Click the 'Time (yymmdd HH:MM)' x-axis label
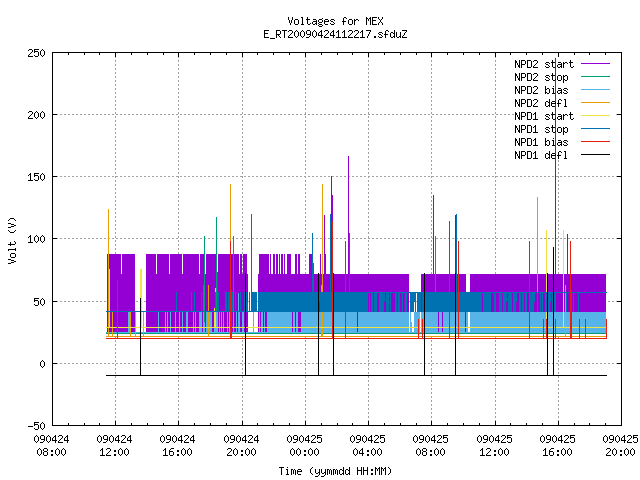 point(335,471)
